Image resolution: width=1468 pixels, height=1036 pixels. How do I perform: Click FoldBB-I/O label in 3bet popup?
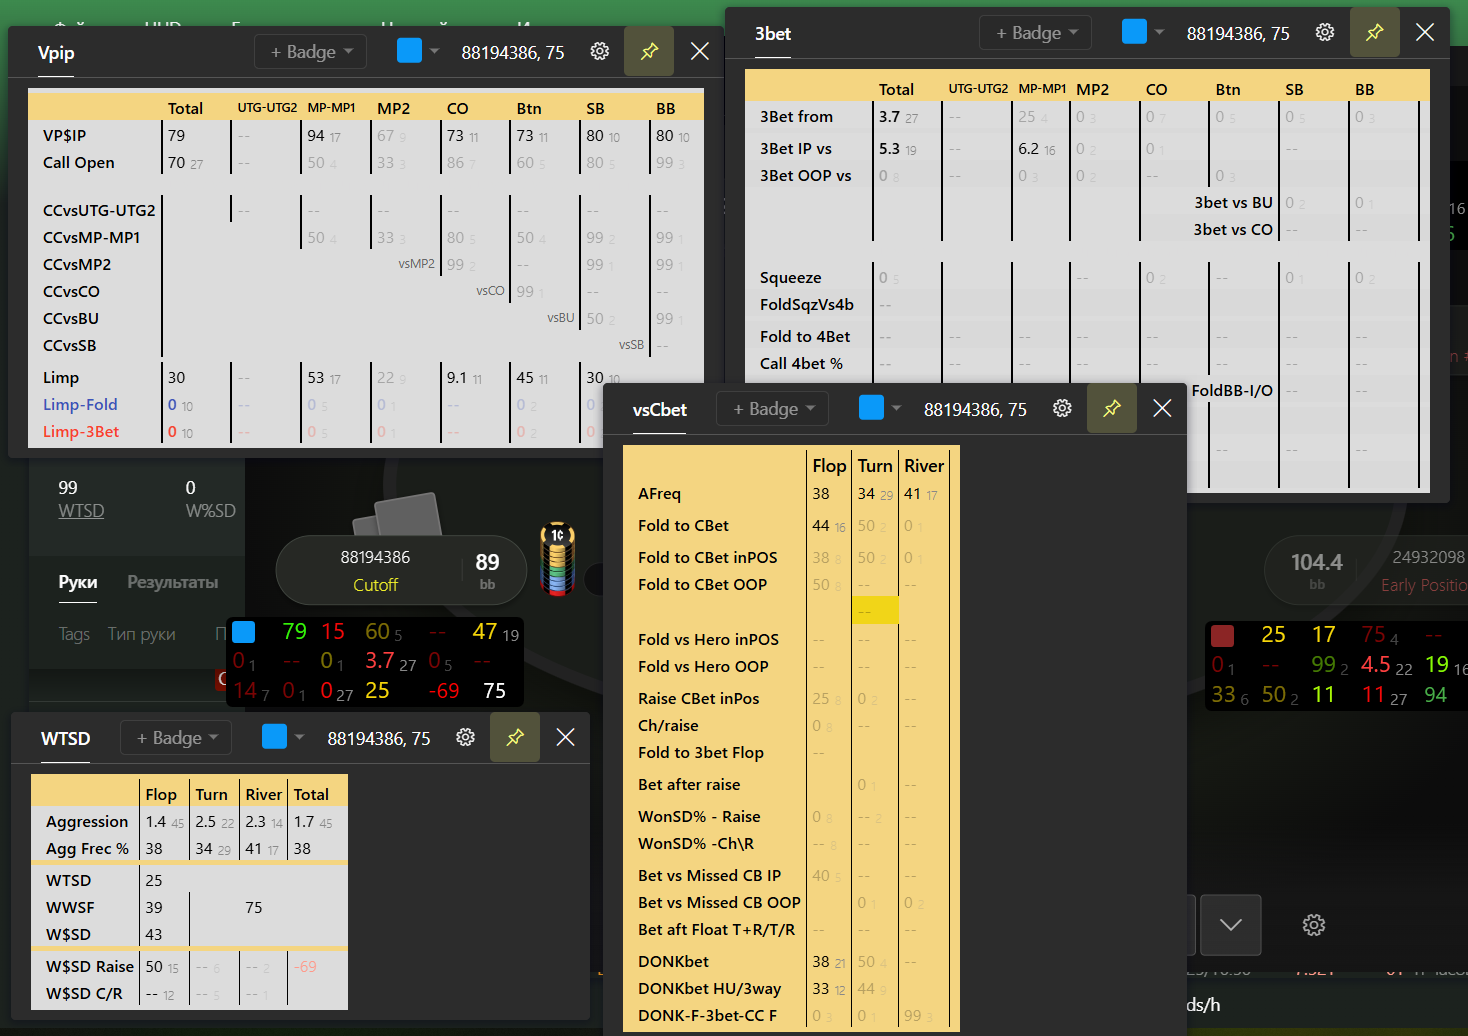click(1232, 390)
